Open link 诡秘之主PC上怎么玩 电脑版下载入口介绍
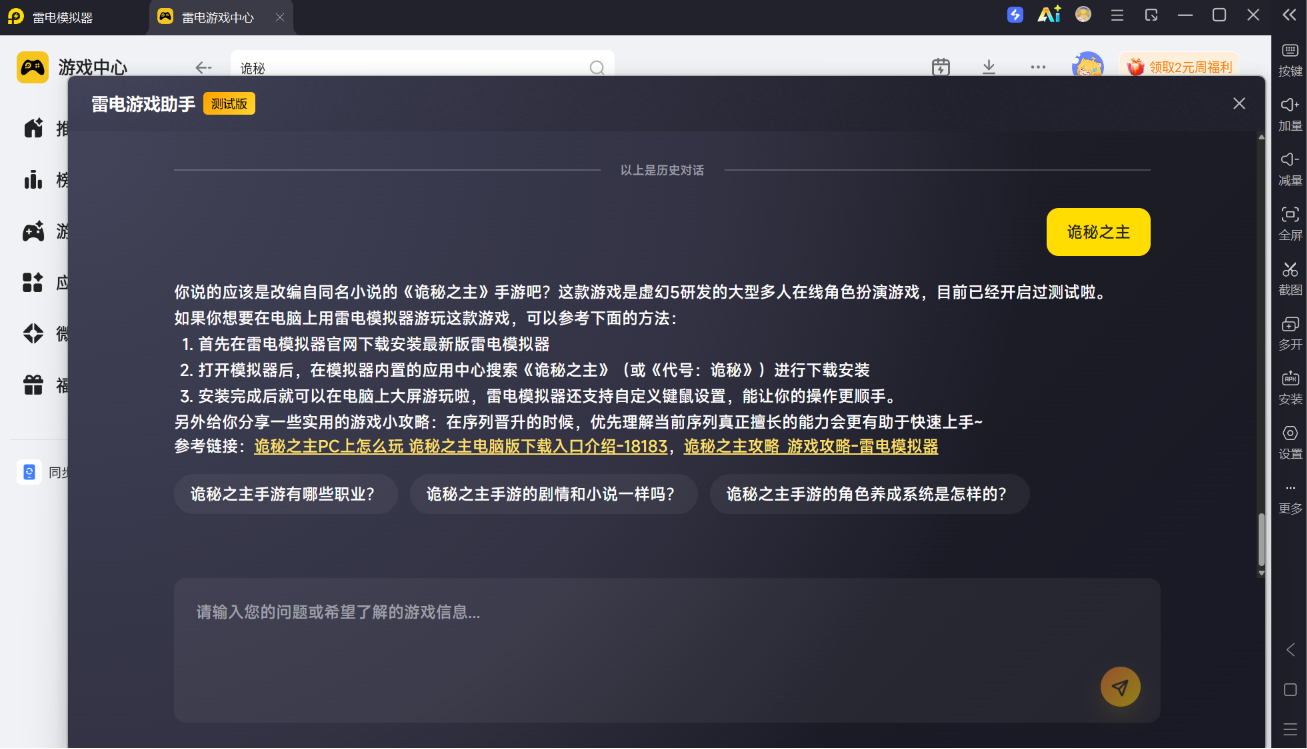 click(461, 447)
